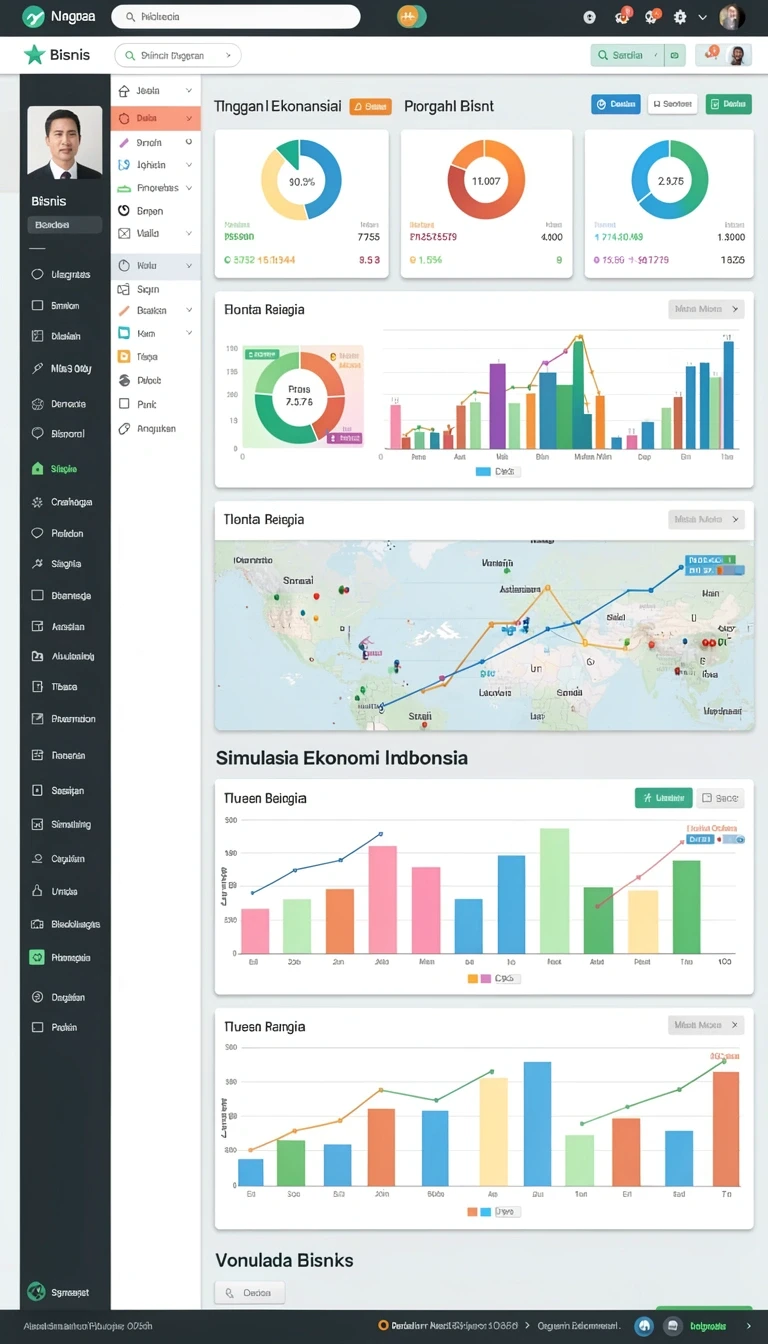Image resolution: width=768 pixels, height=1344 pixels.
Task: Select the green home icon in dark sidebar
Action: [x=38, y=468]
